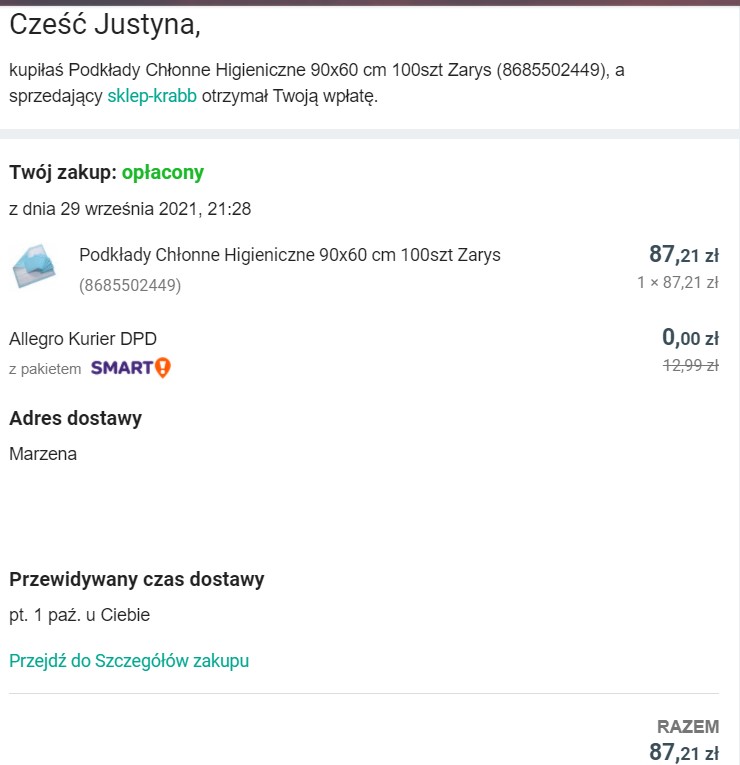Click the green opłacony payment status
This screenshot has height=765, width=740.
(163, 172)
